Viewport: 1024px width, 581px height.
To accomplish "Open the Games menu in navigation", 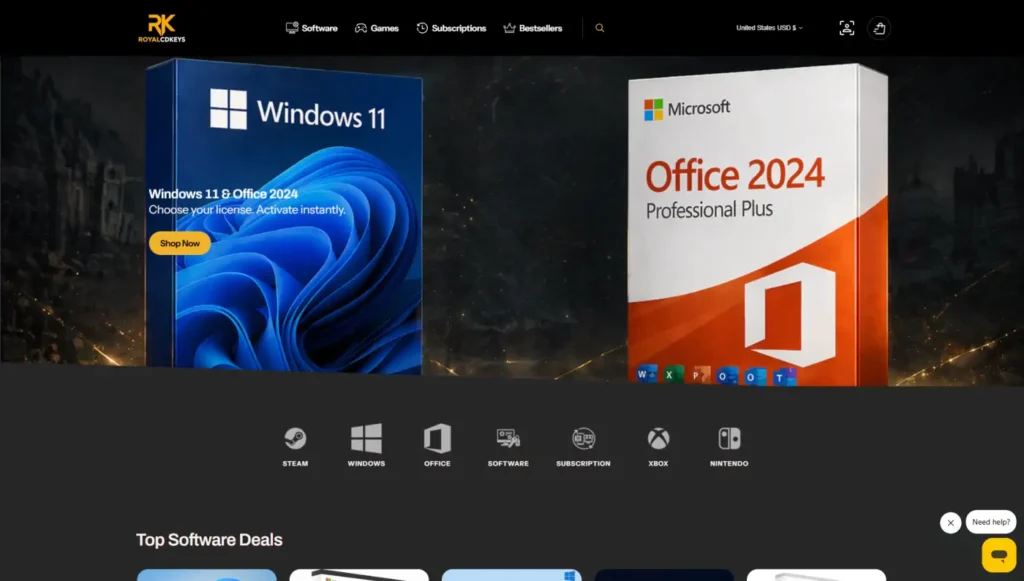I will point(377,28).
